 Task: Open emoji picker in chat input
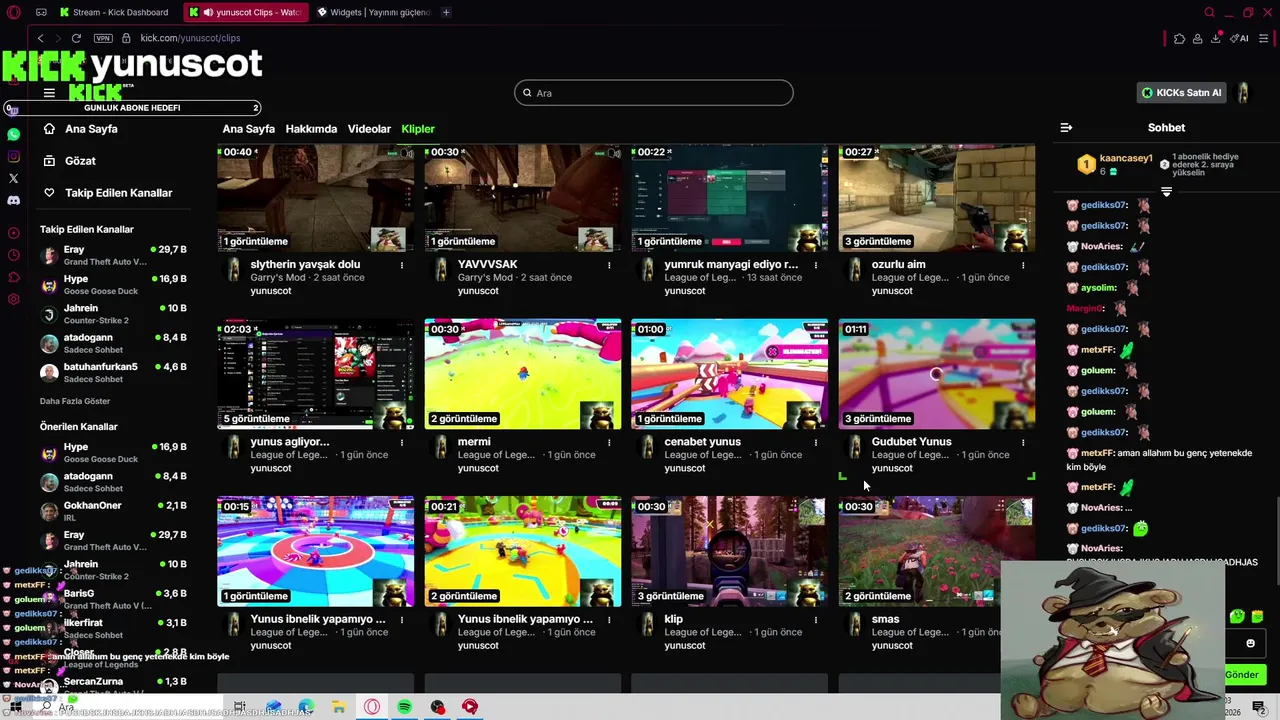[x=1250, y=643]
